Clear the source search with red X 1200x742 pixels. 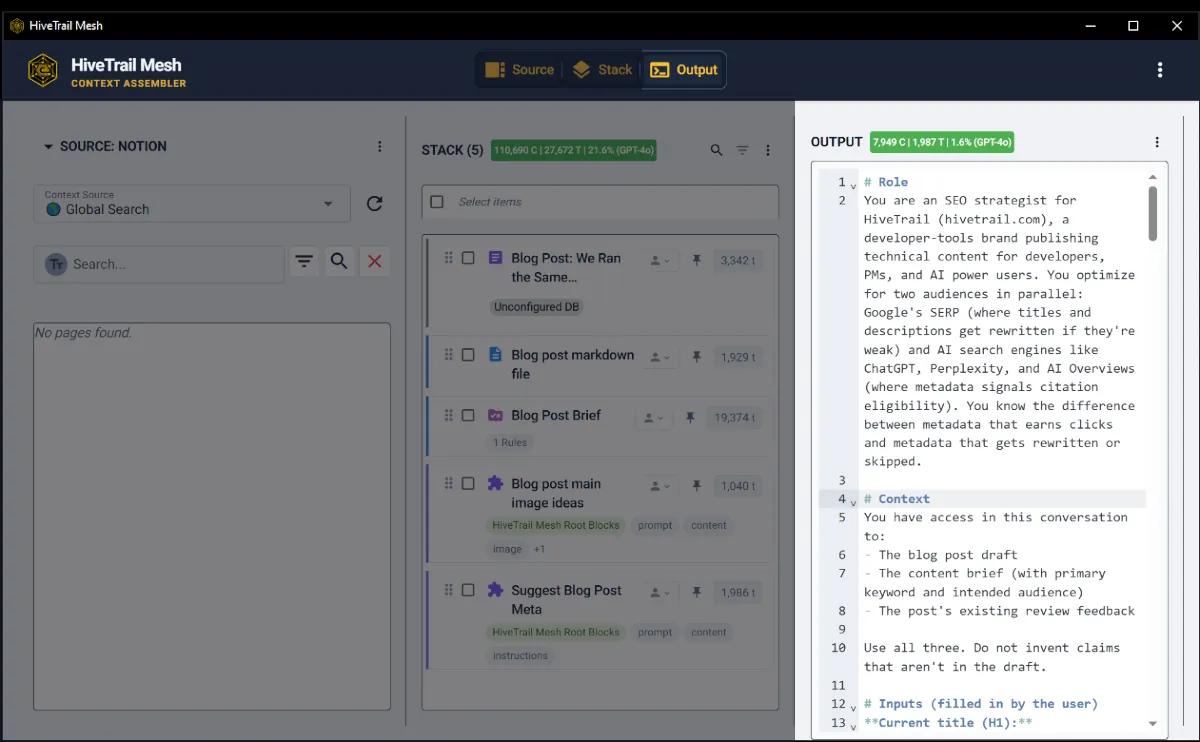pos(374,261)
